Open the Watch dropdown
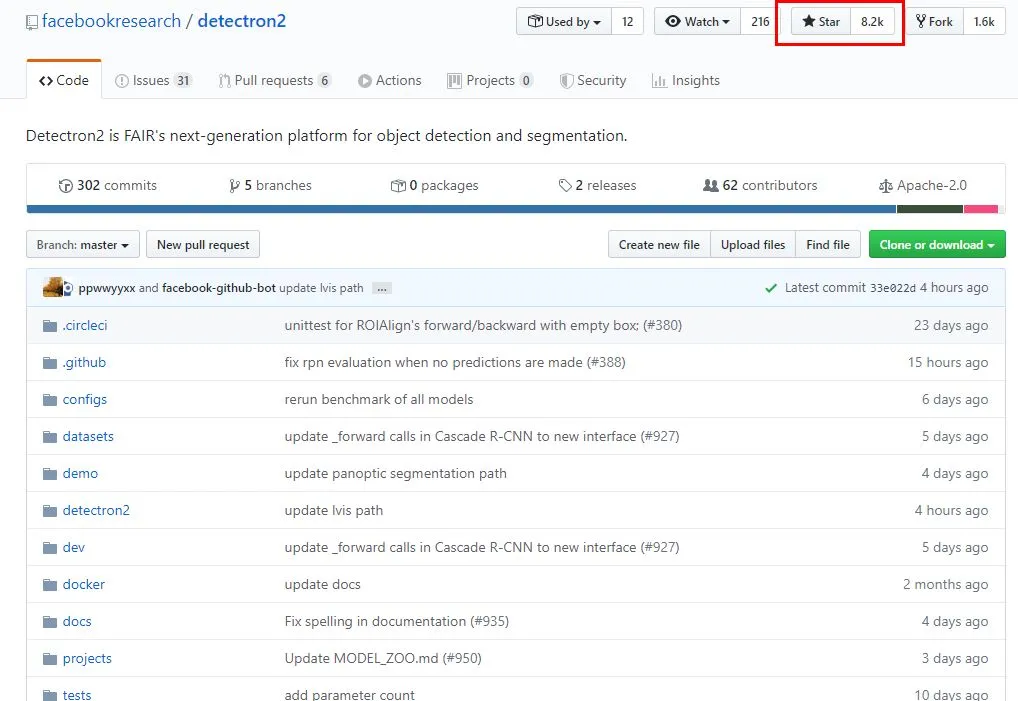The image size is (1018, 701). point(697,22)
